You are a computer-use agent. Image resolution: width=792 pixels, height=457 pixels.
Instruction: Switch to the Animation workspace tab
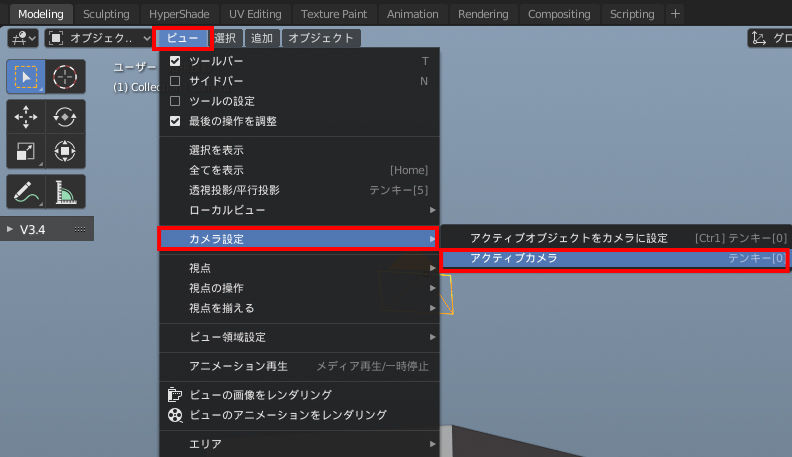(413, 14)
